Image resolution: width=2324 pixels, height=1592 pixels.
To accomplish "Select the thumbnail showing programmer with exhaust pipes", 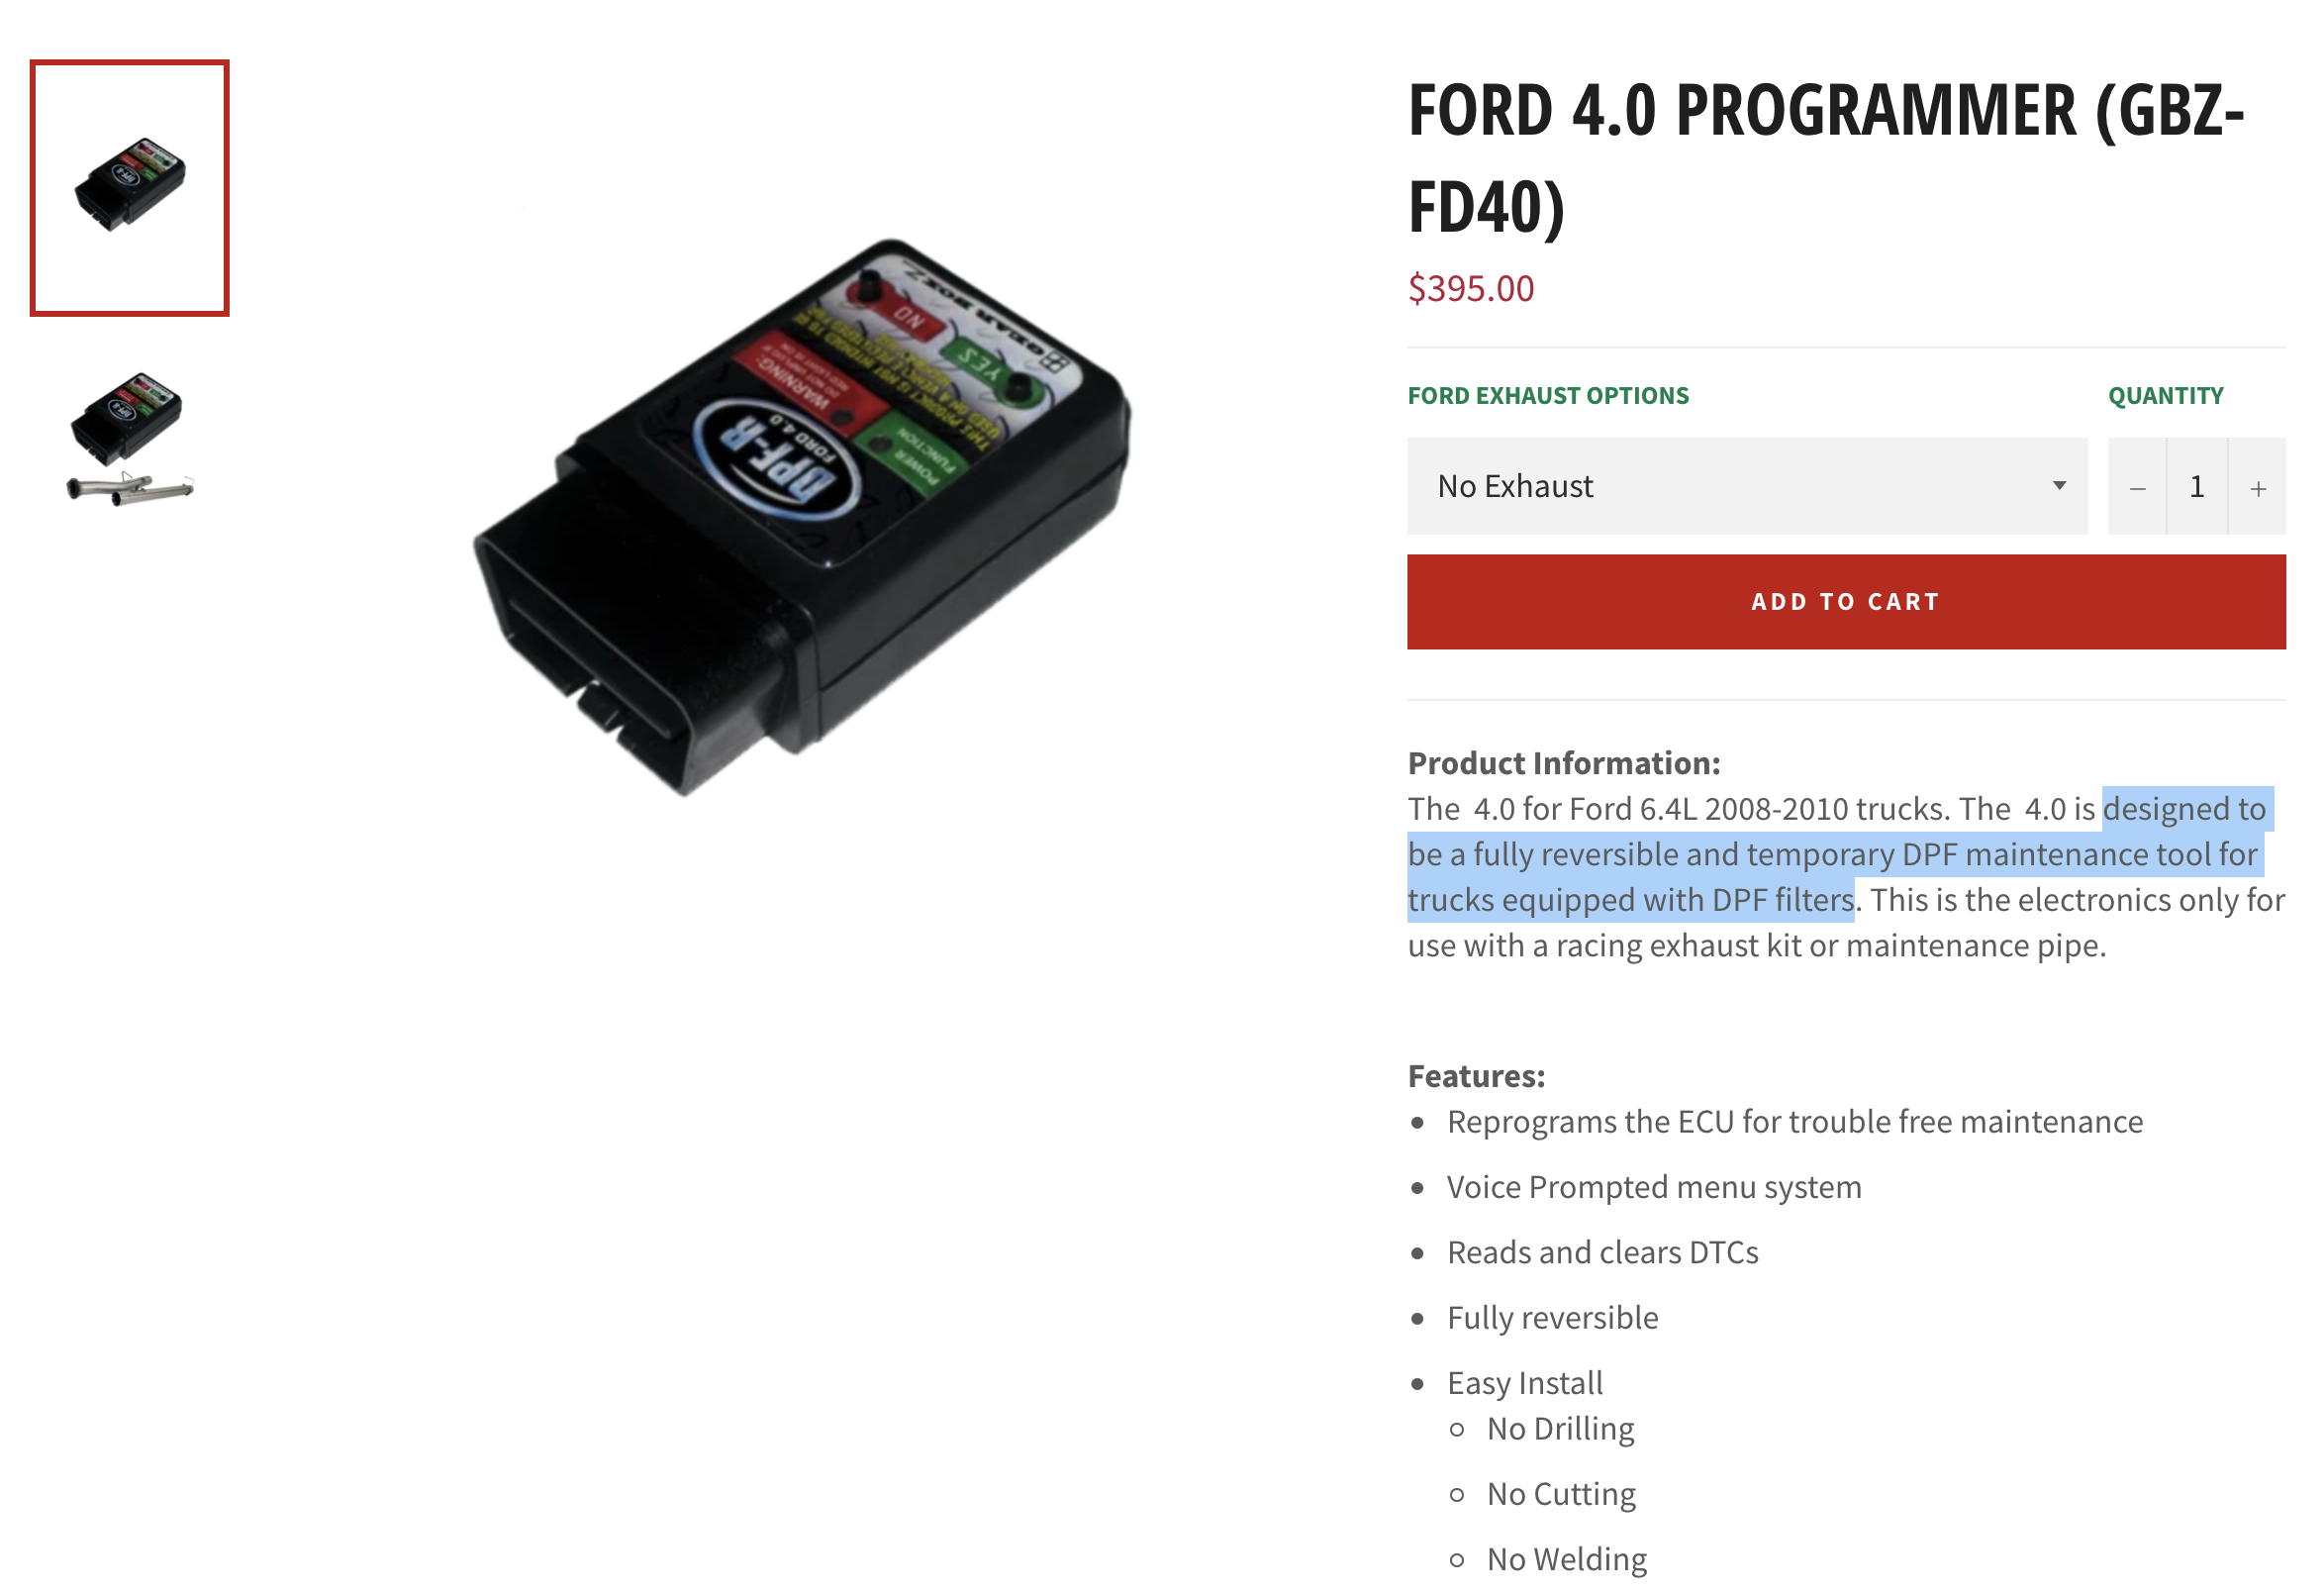I will (129, 438).
